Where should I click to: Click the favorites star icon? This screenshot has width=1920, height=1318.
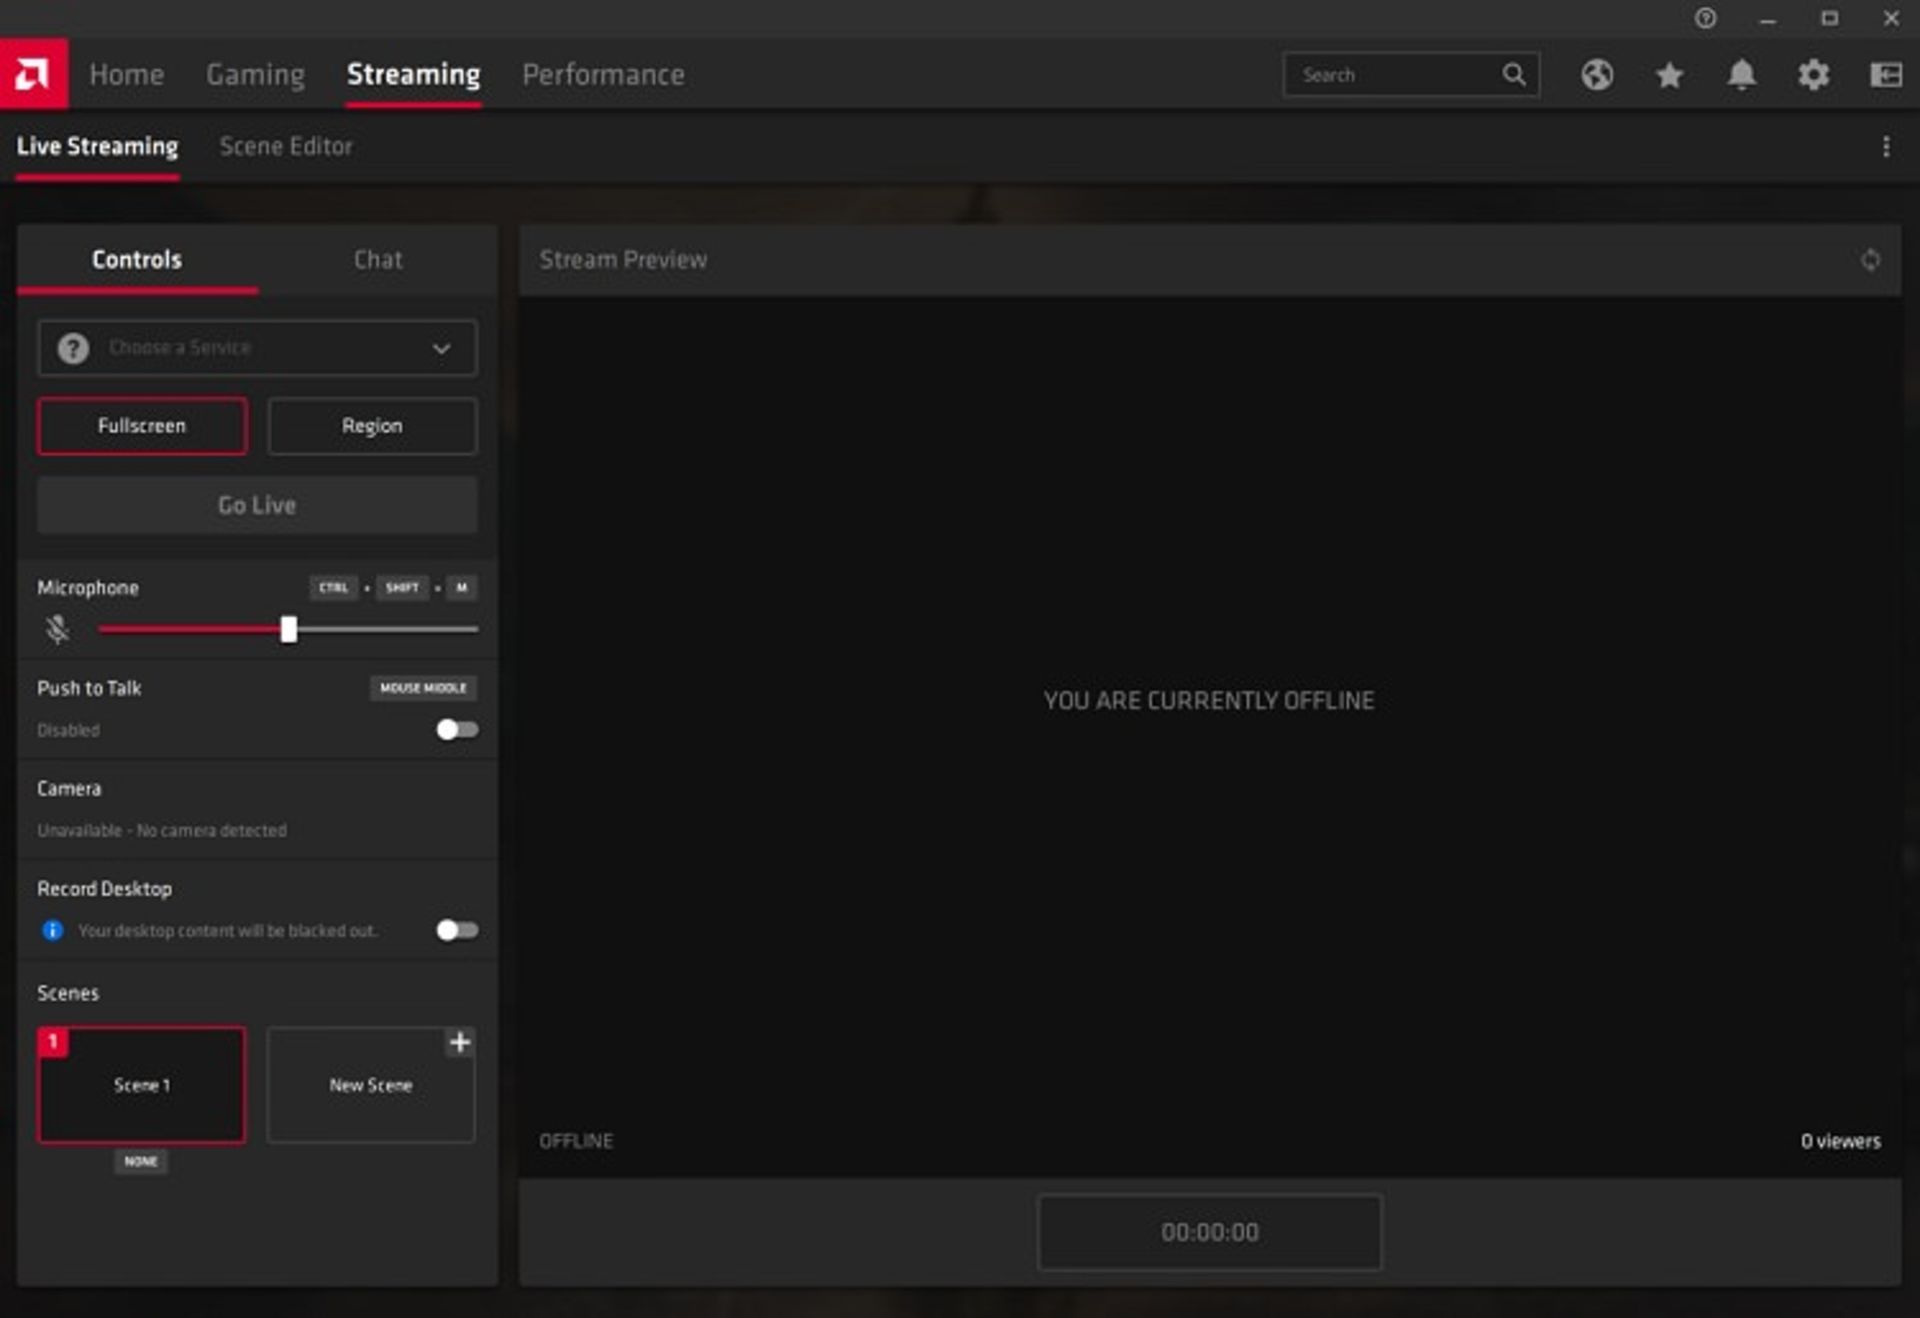pos(1669,75)
